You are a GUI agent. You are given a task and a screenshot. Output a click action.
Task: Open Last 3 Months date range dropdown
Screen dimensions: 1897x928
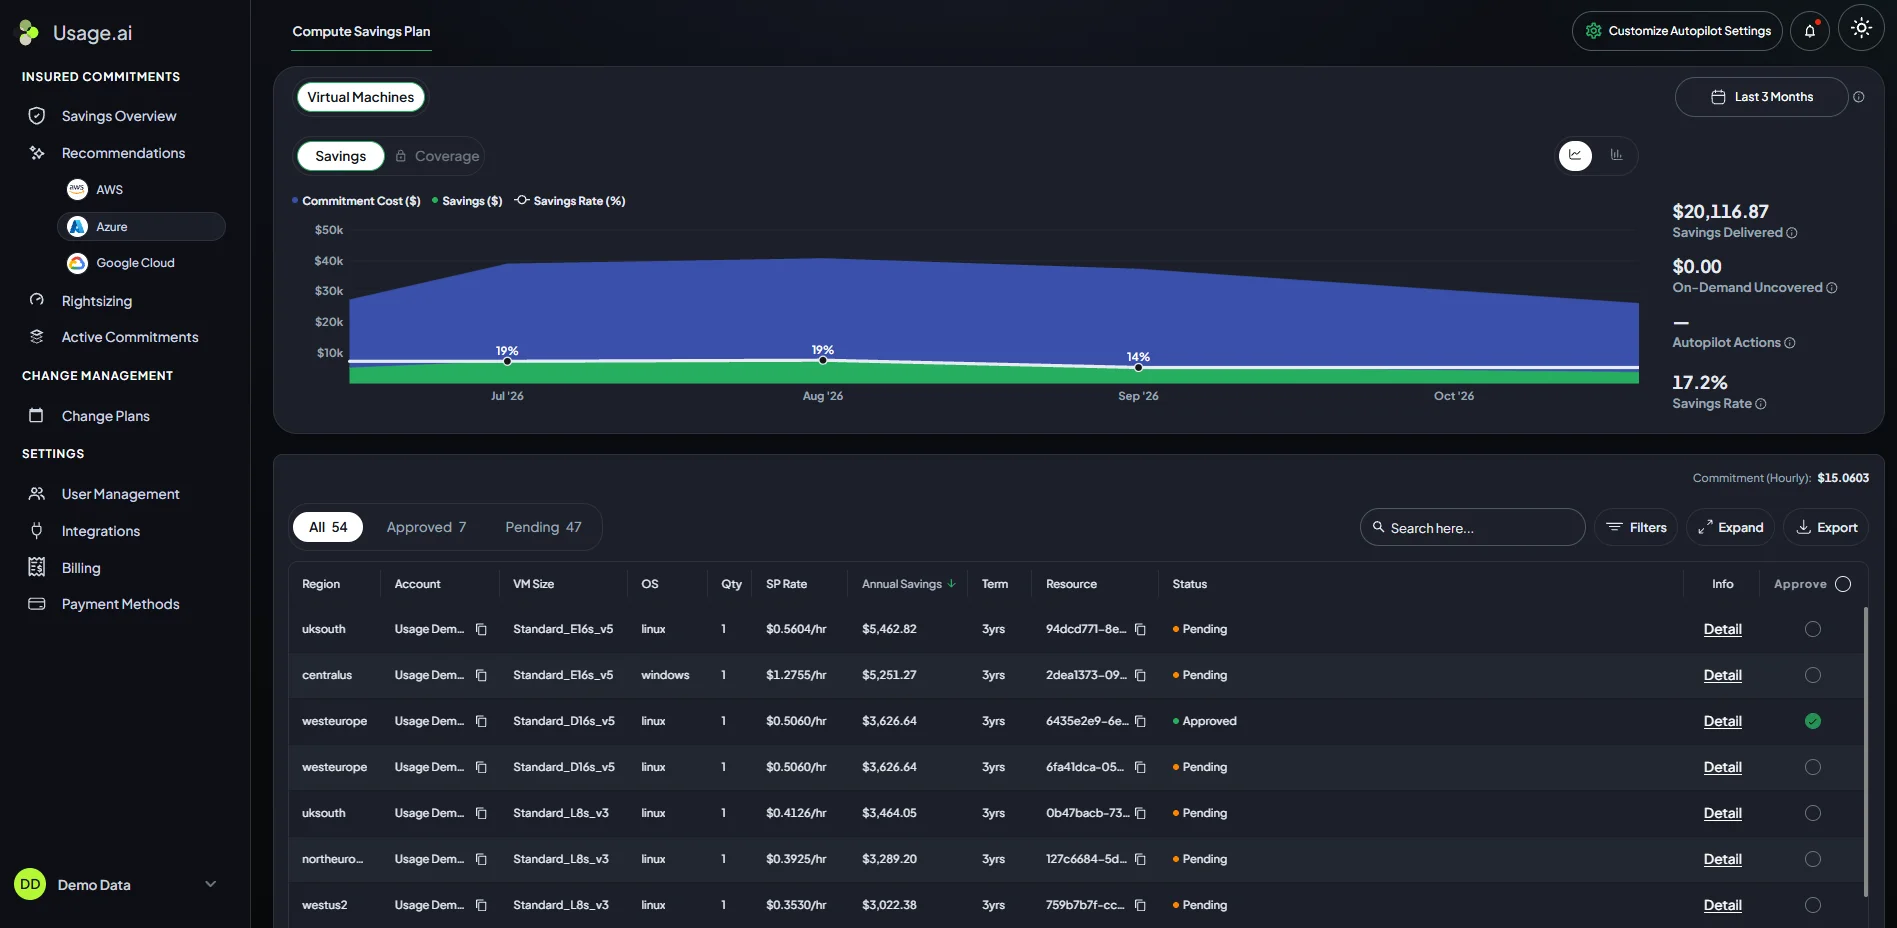1761,97
